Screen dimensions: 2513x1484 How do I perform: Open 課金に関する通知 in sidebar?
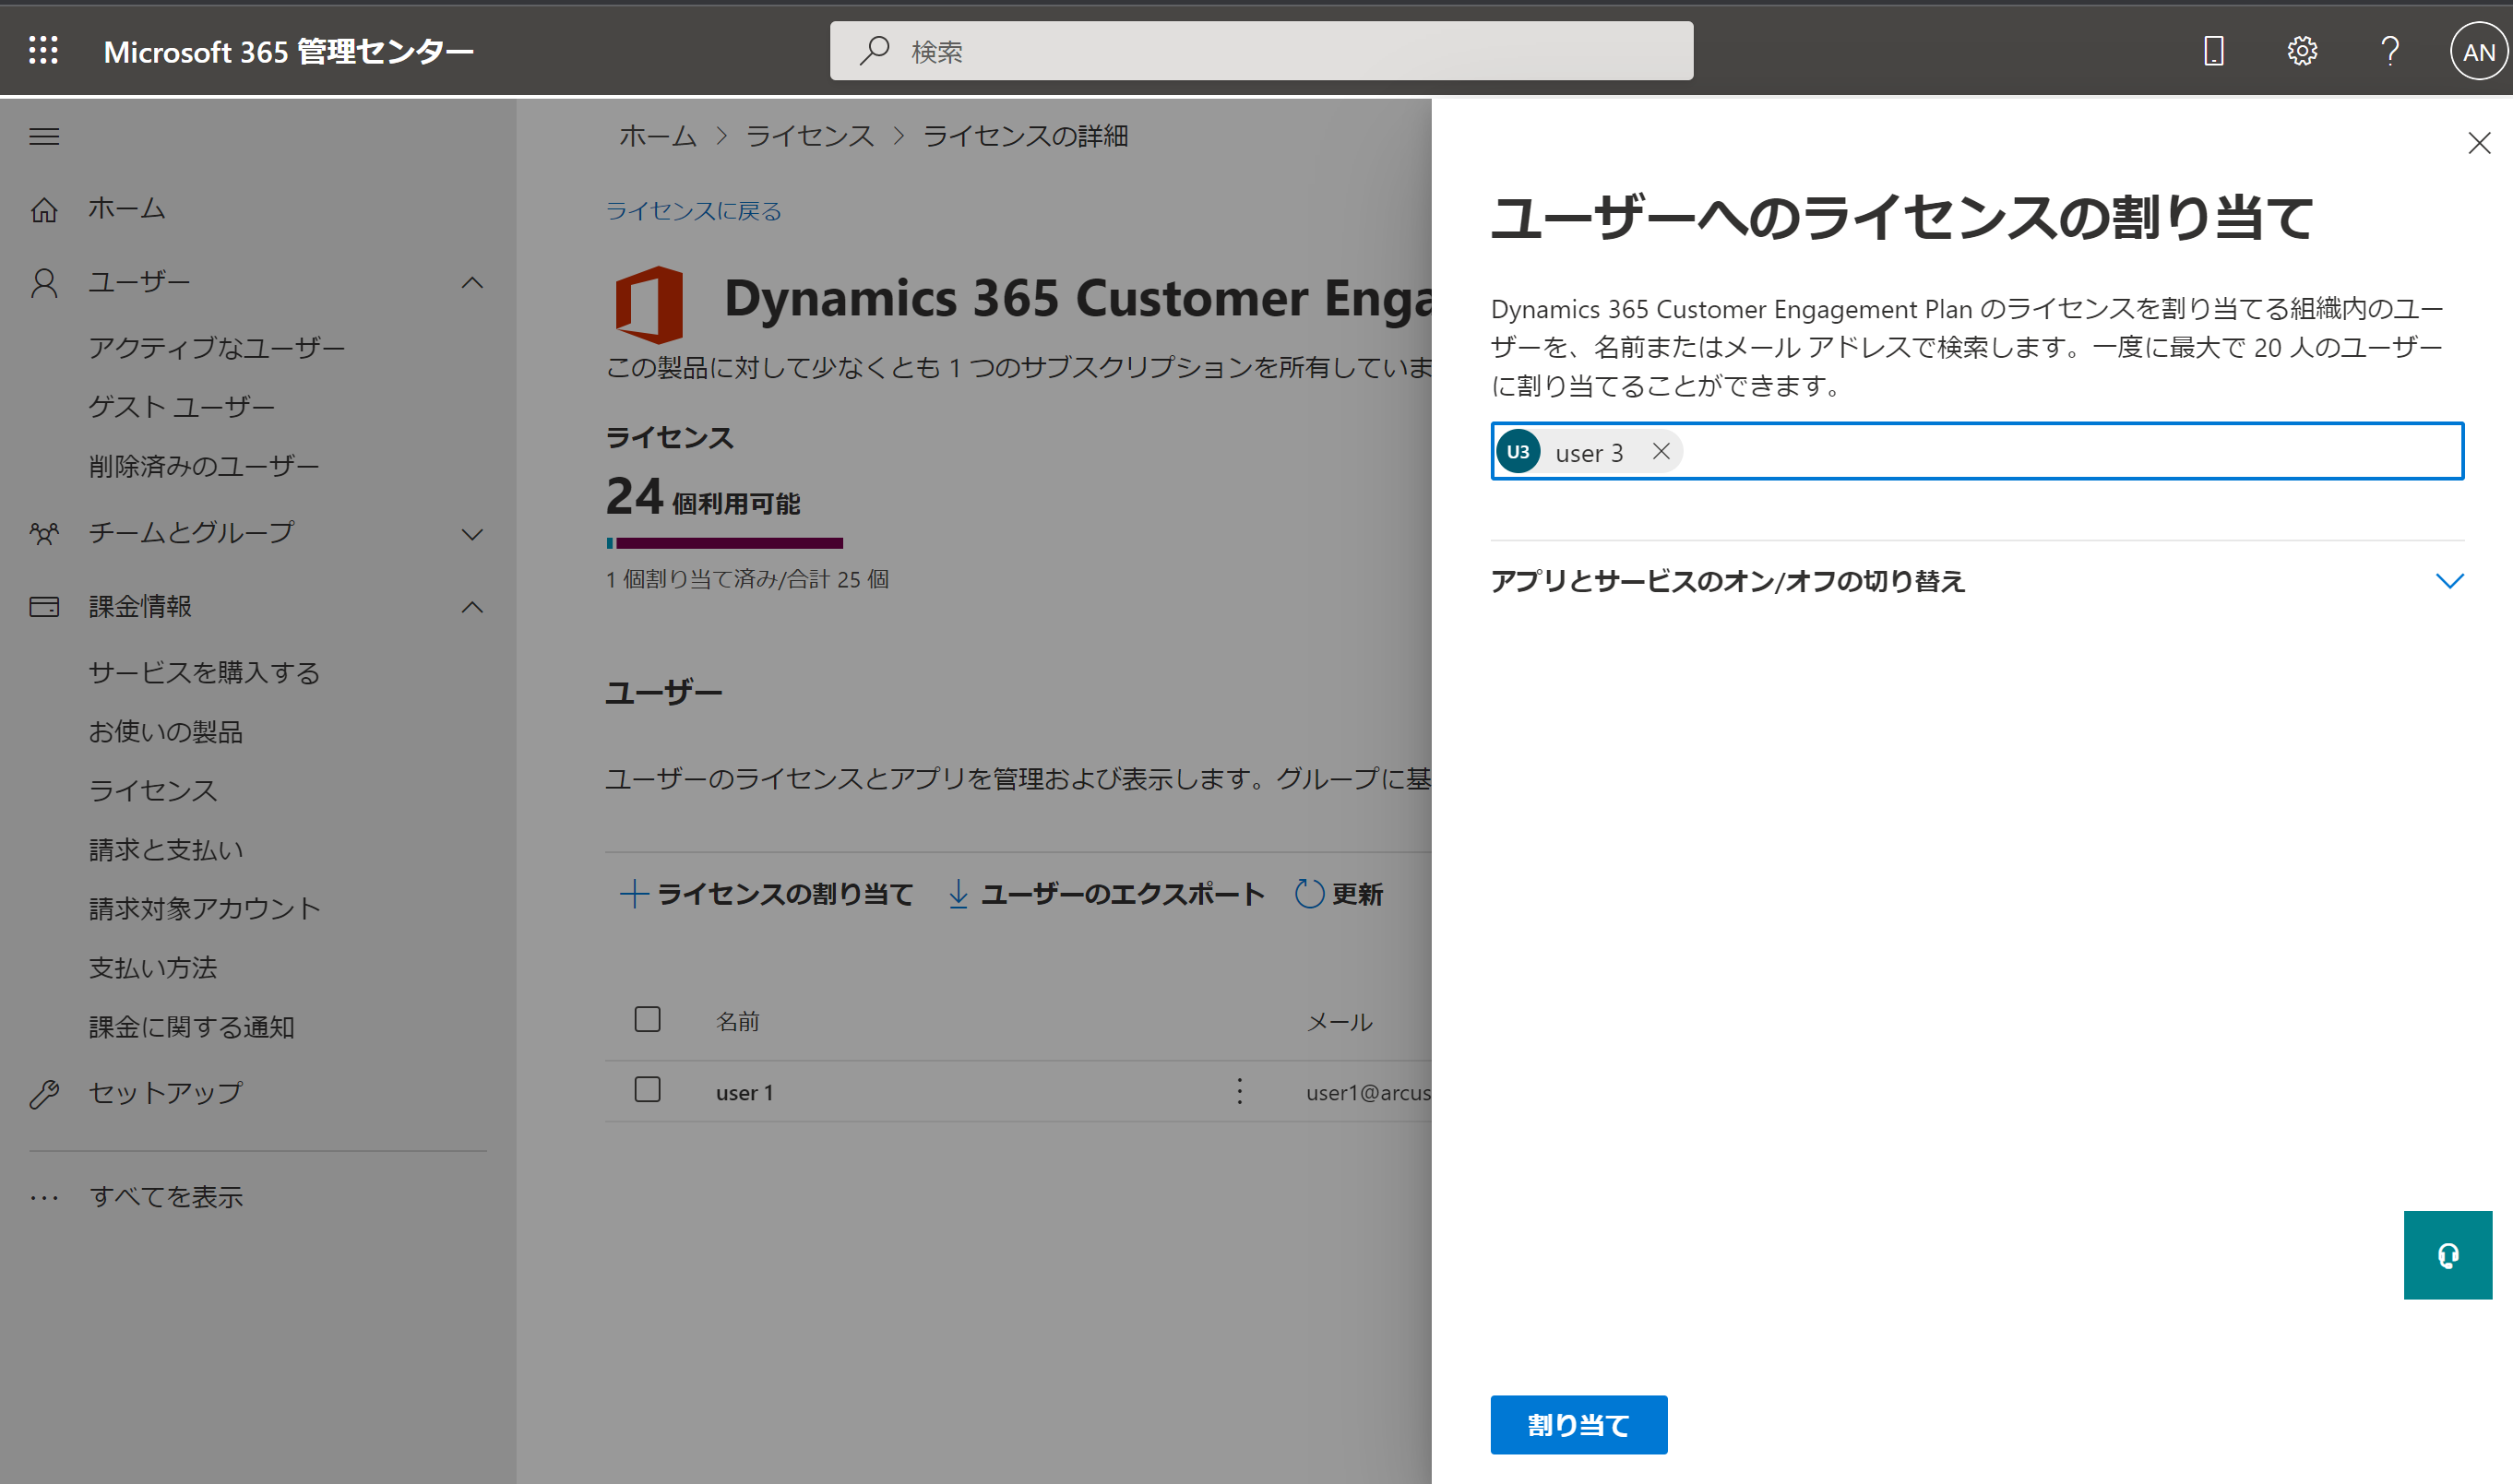192,1027
